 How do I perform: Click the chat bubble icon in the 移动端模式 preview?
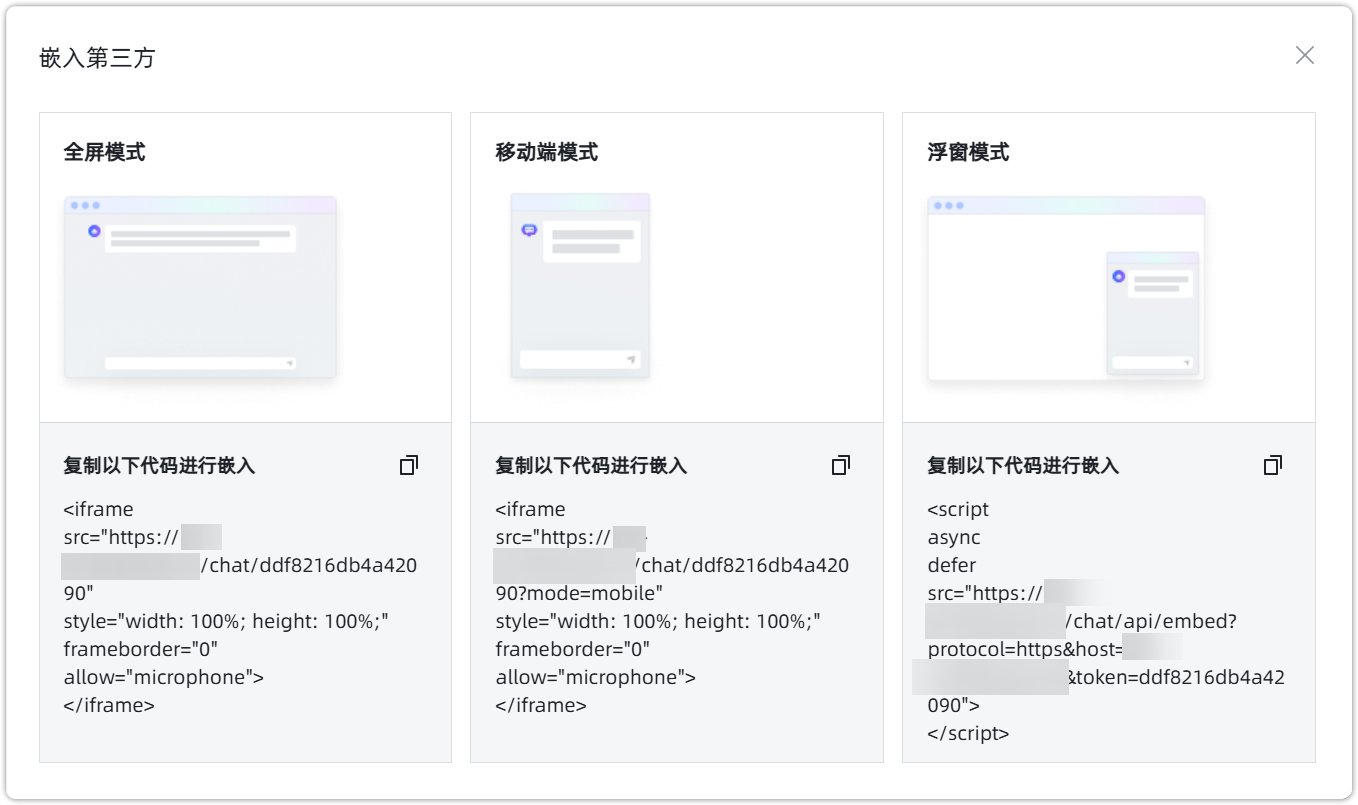(x=530, y=230)
